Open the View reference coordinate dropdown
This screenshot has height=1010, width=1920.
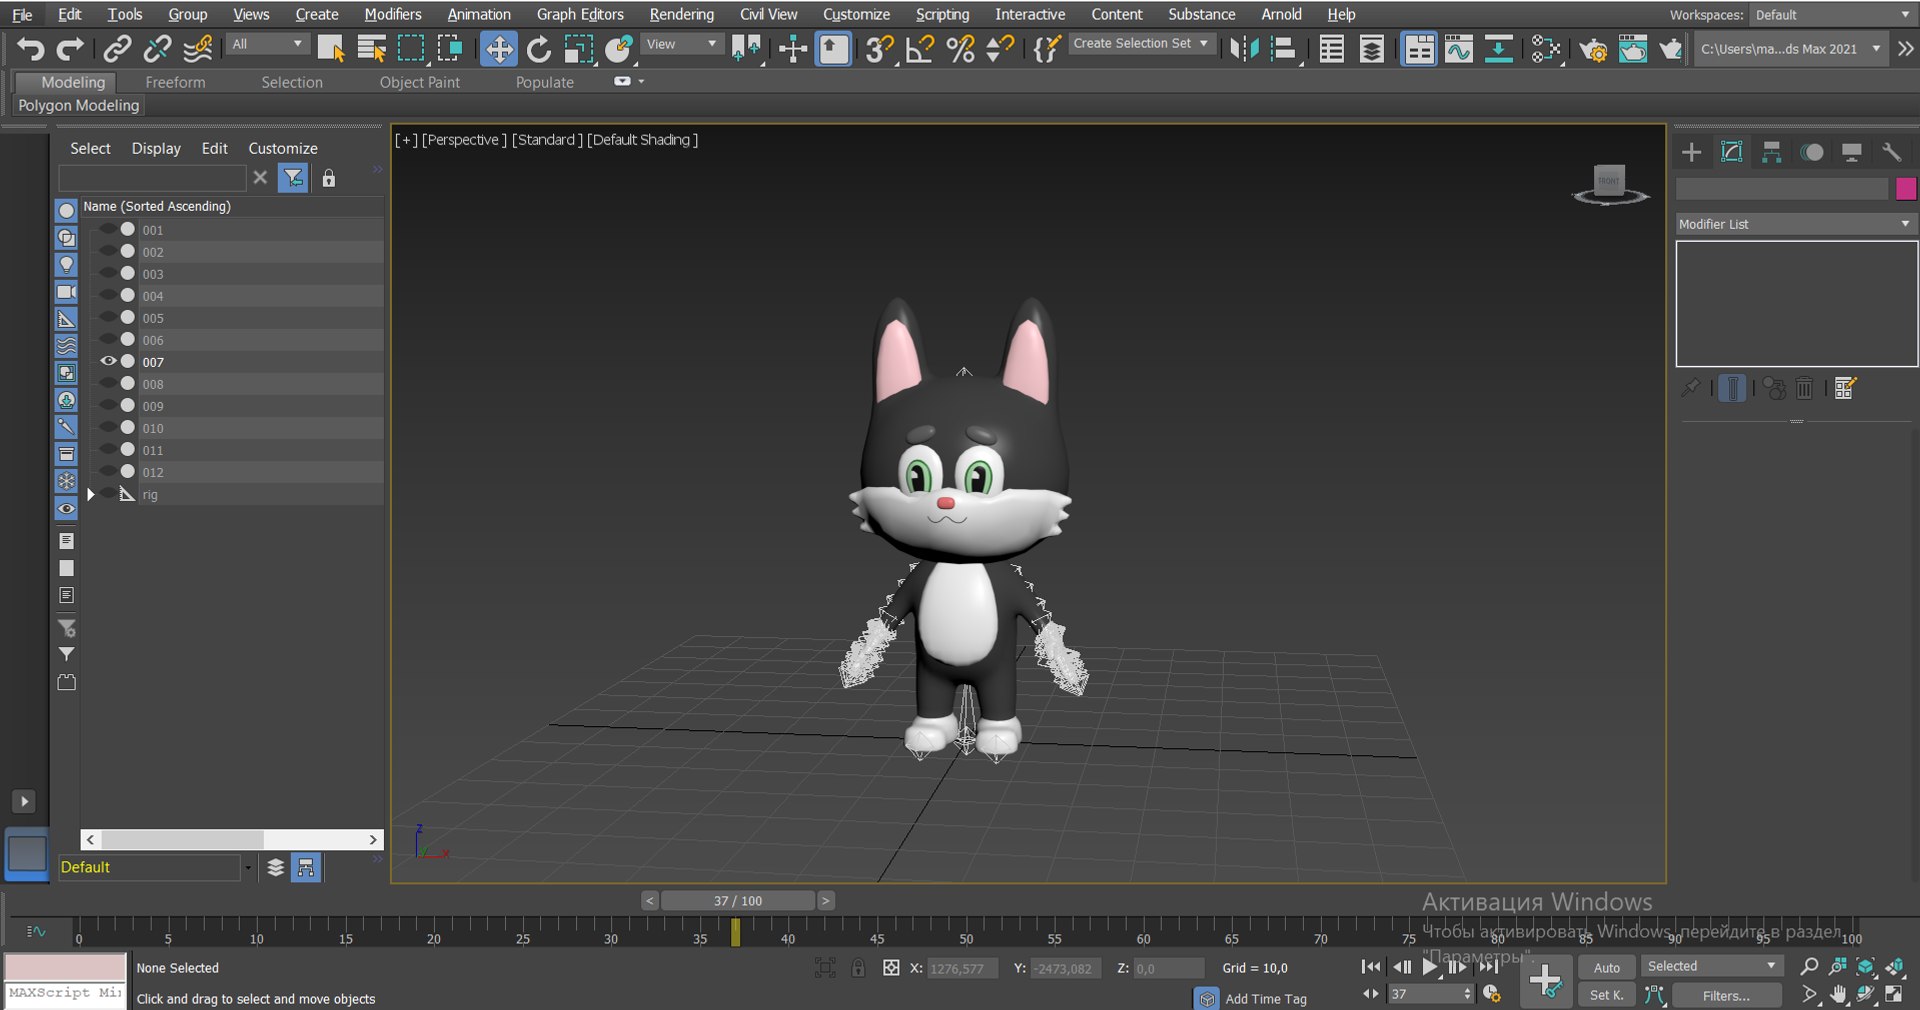681,44
